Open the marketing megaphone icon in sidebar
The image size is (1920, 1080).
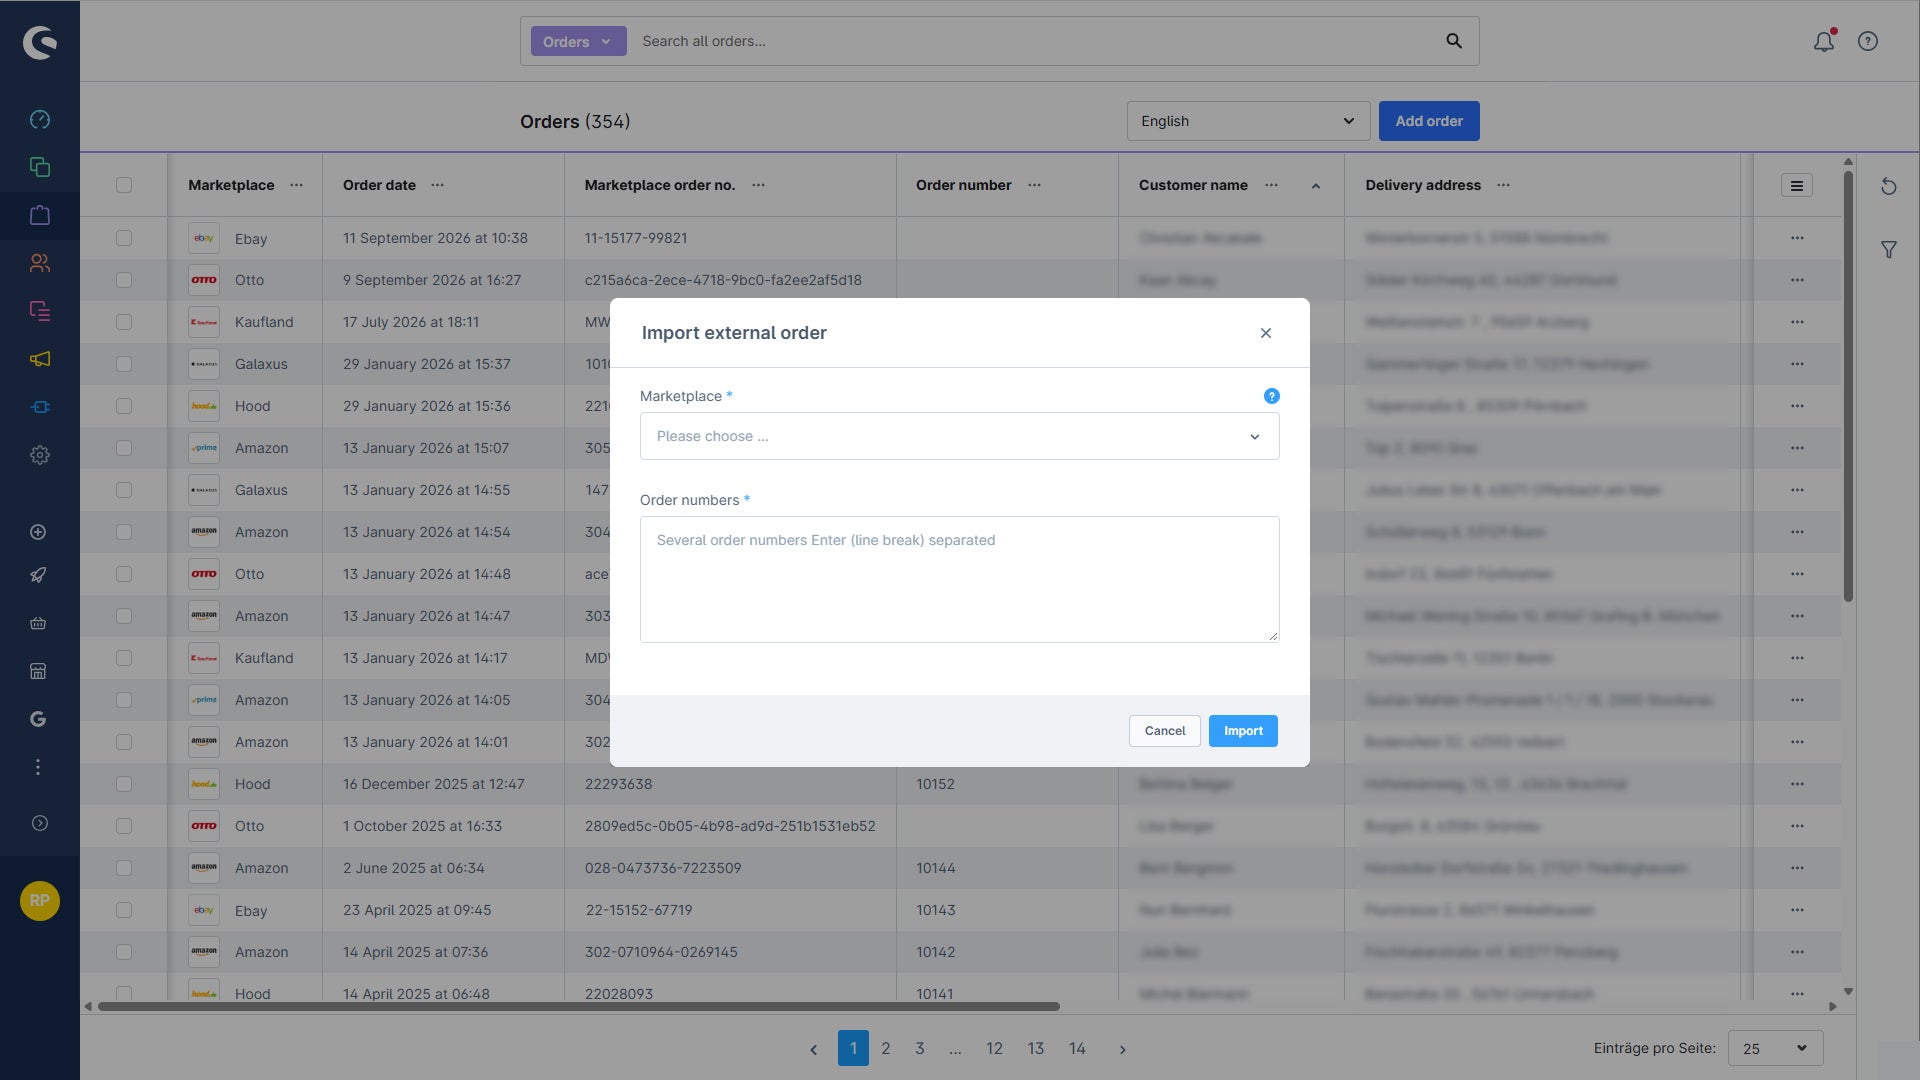(40, 359)
